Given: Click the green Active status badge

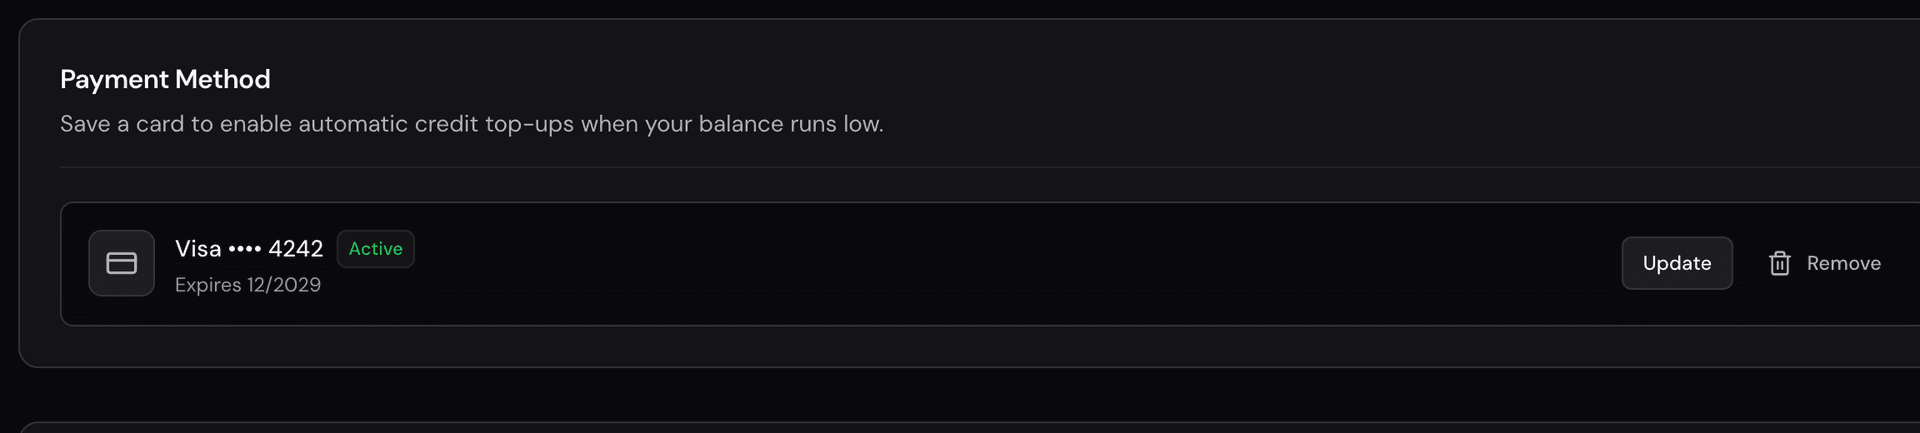Looking at the screenshot, I should (375, 249).
